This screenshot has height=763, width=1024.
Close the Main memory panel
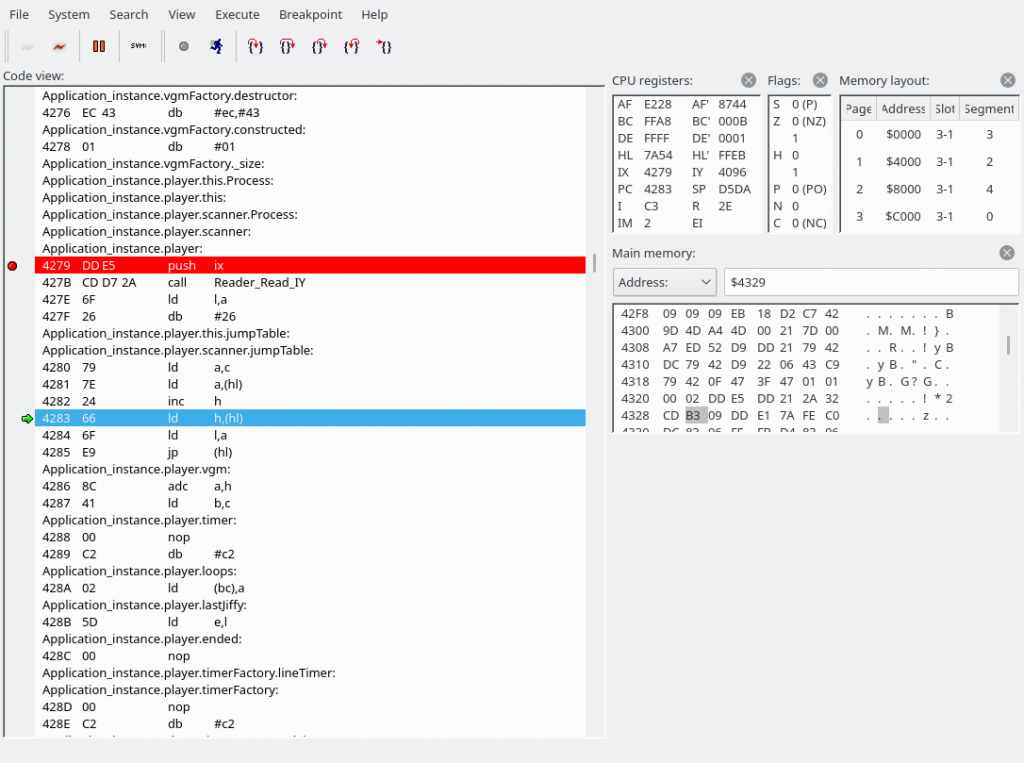pos(1007,253)
